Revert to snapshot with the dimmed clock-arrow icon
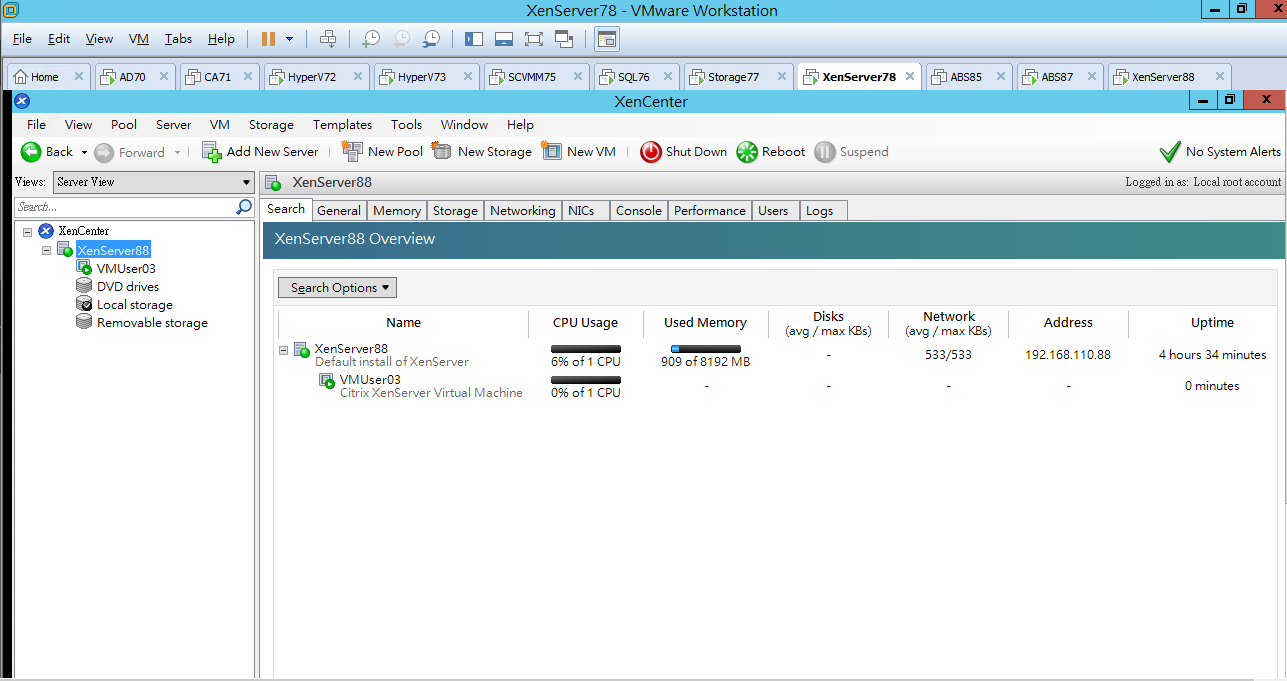This screenshot has width=1287, height=681. [401, 39]
